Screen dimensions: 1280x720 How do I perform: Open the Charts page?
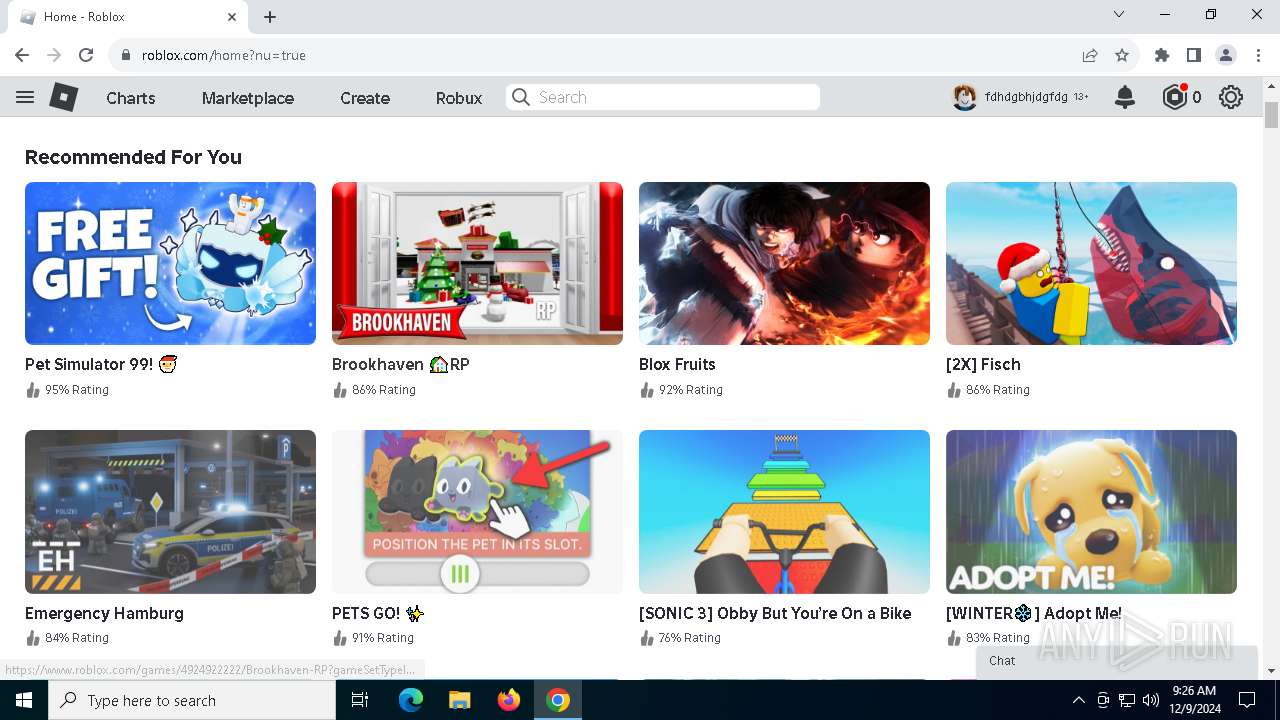pyautogui.click(x=131, y=98)
